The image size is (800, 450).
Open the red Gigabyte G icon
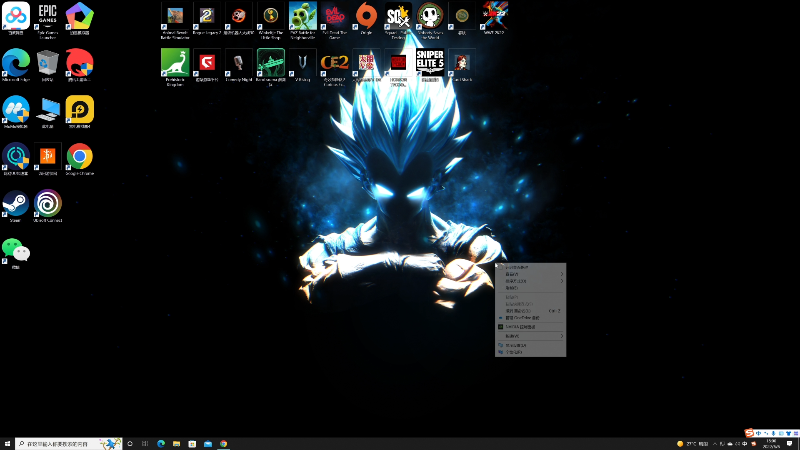coord(207,65)
